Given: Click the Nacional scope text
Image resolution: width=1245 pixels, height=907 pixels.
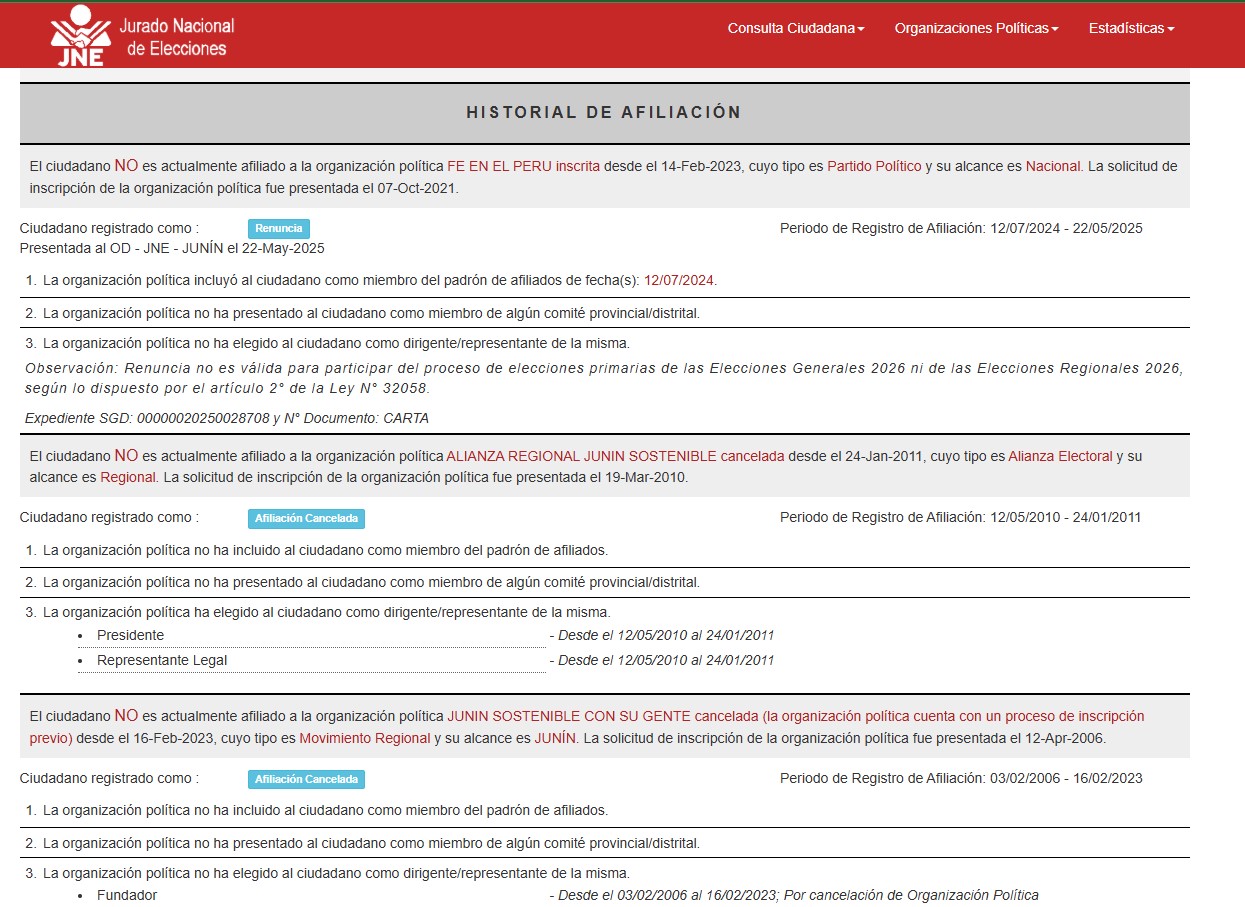Looking at the screenshot, I should tap(1054, 166).
